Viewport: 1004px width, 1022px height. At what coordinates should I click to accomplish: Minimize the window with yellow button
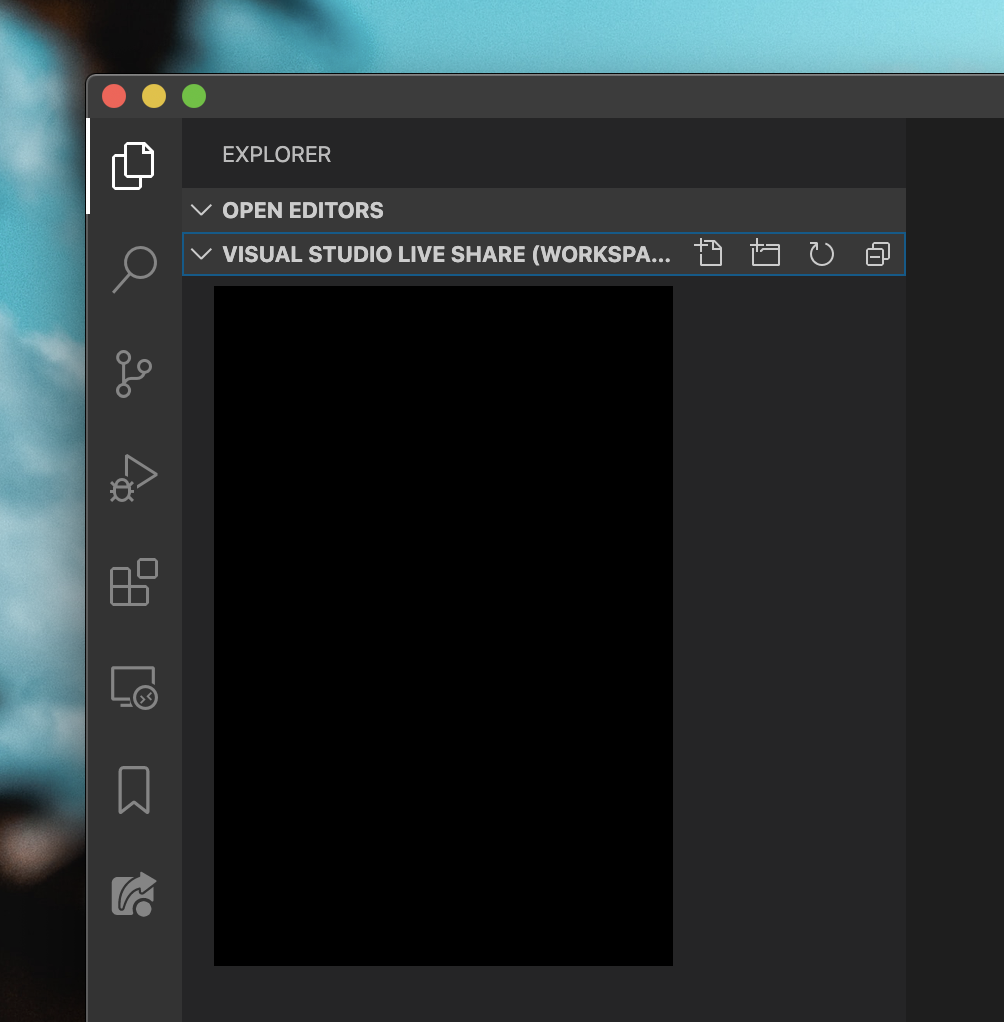pos(154,96)
